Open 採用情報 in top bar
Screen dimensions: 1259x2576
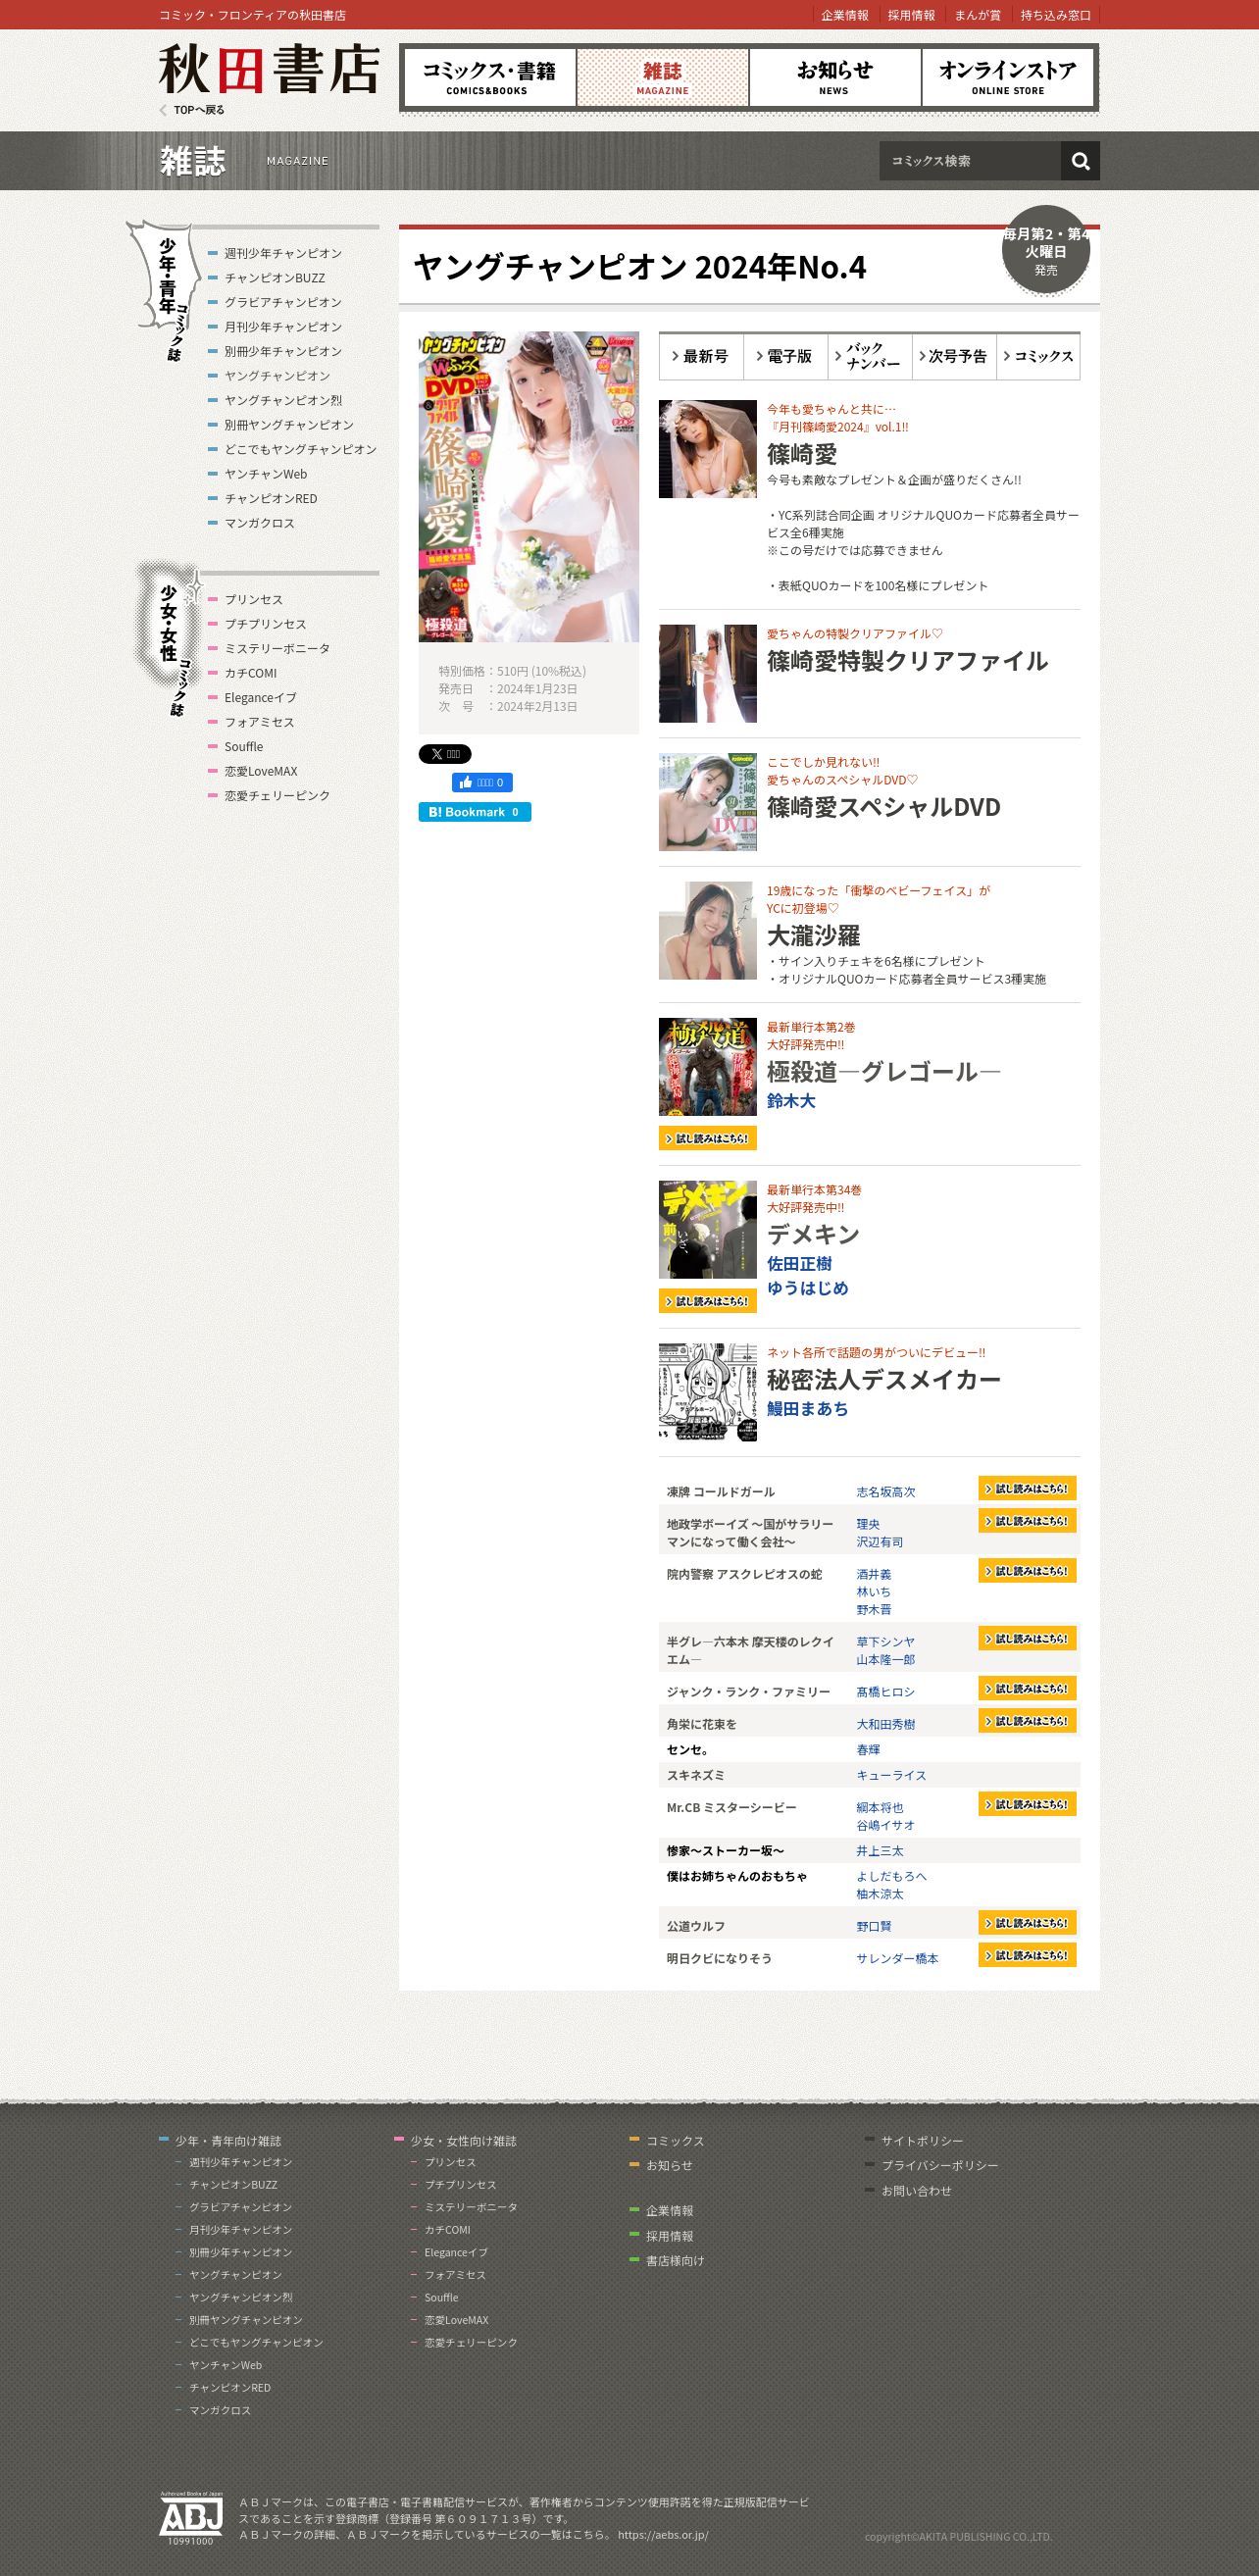click(911, 15)
